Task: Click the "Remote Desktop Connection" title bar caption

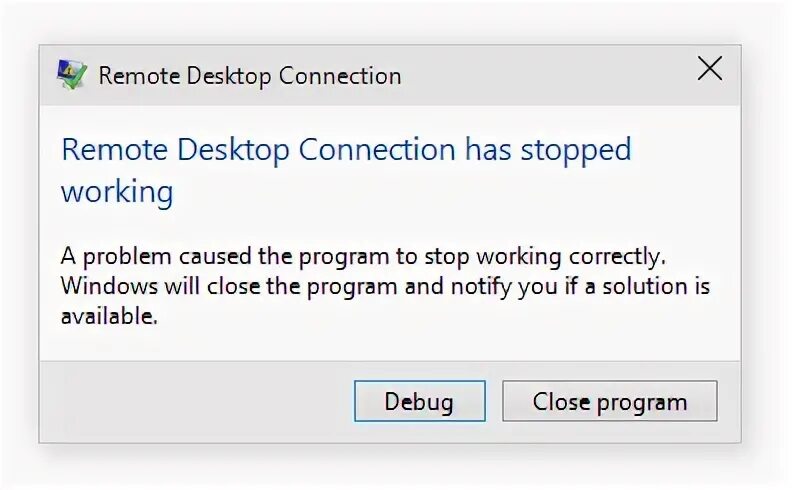Action: click(x=249, y=76)
